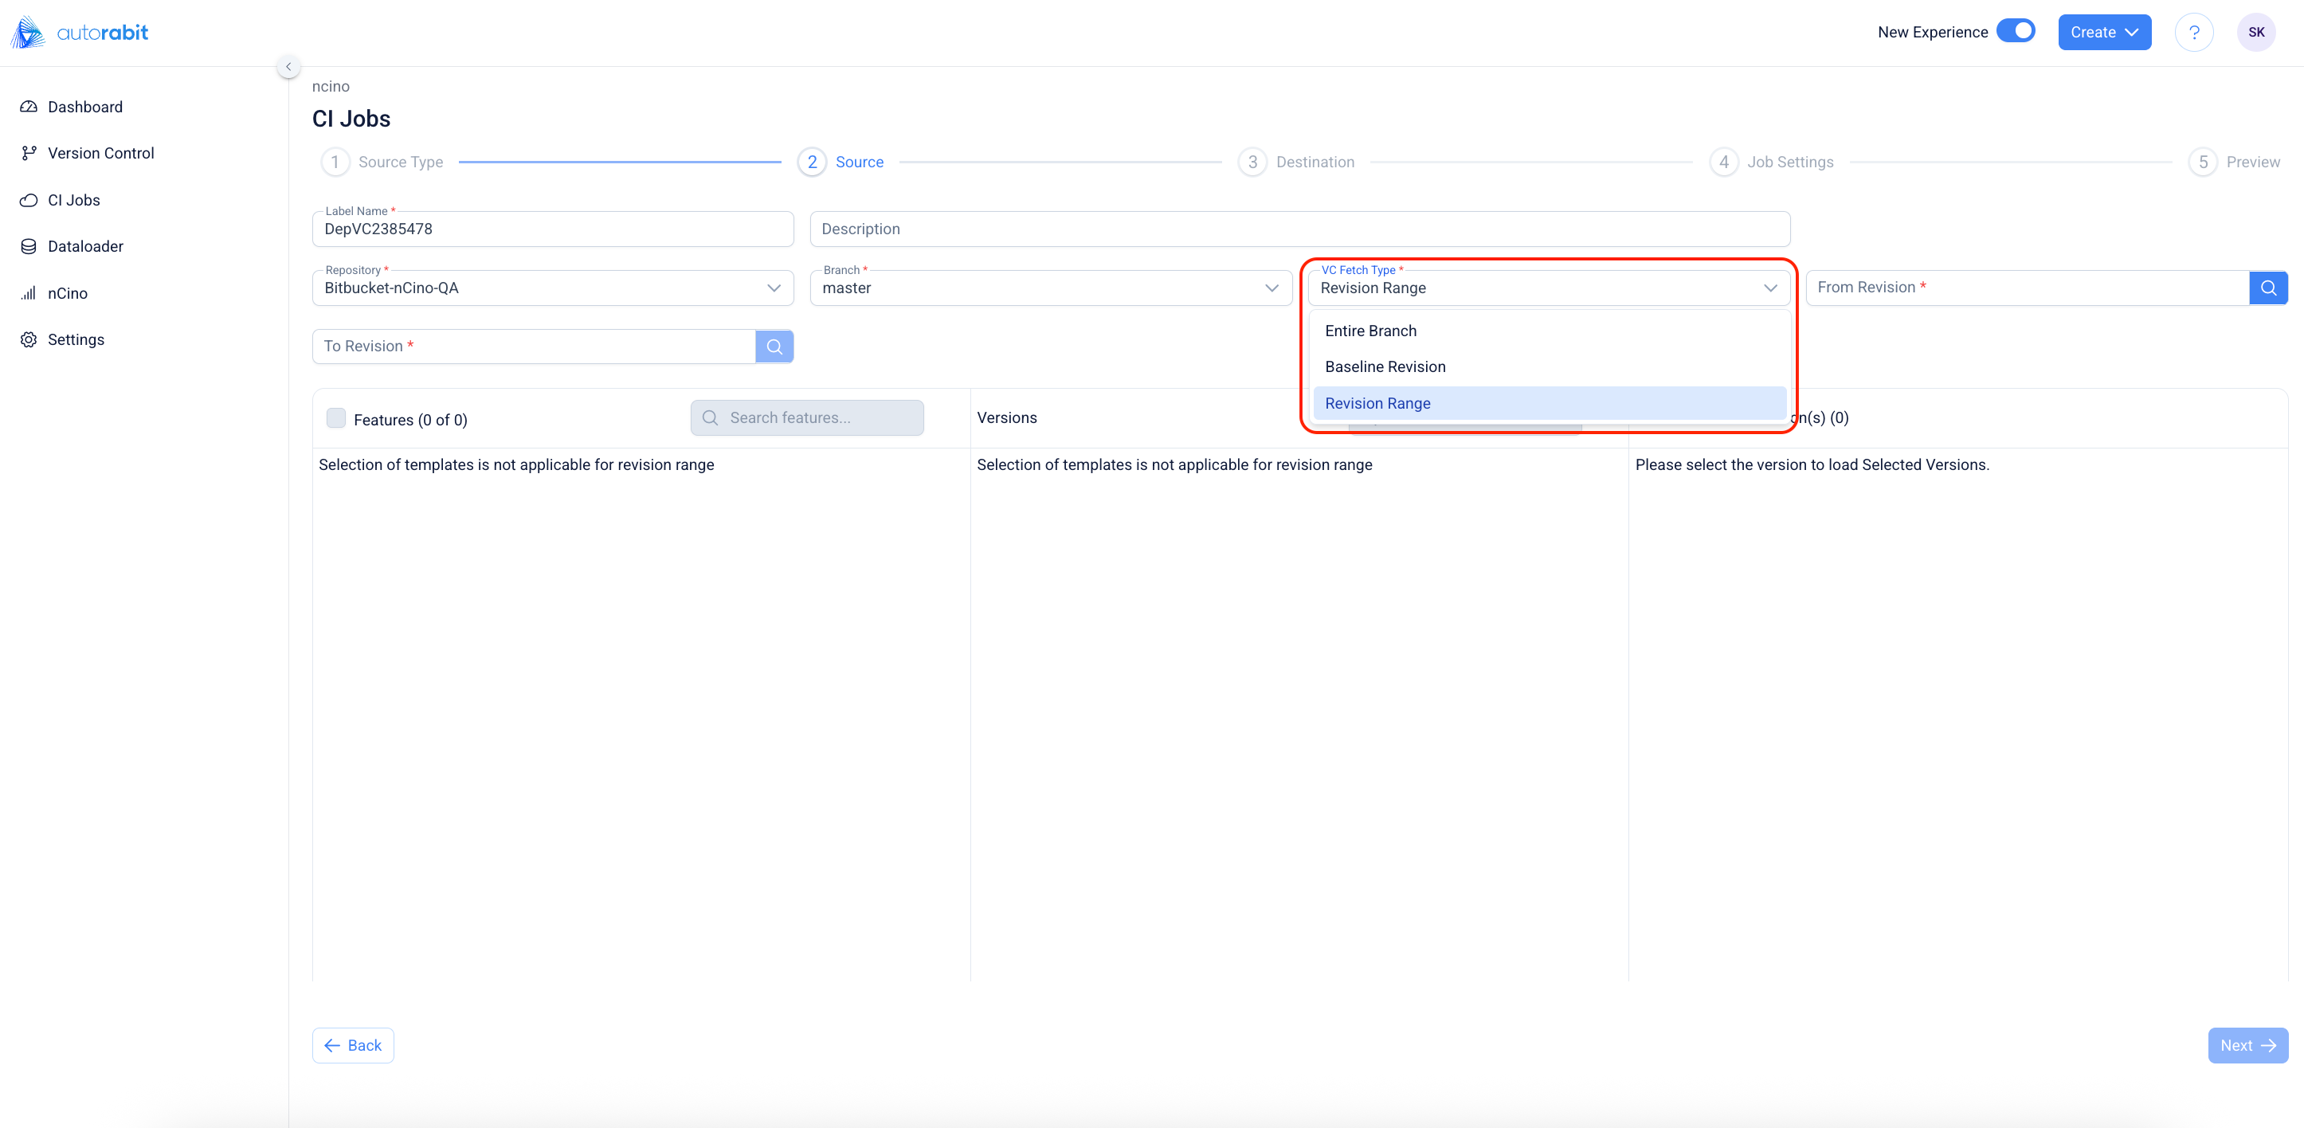Click the Description input field

(1299, 229)
